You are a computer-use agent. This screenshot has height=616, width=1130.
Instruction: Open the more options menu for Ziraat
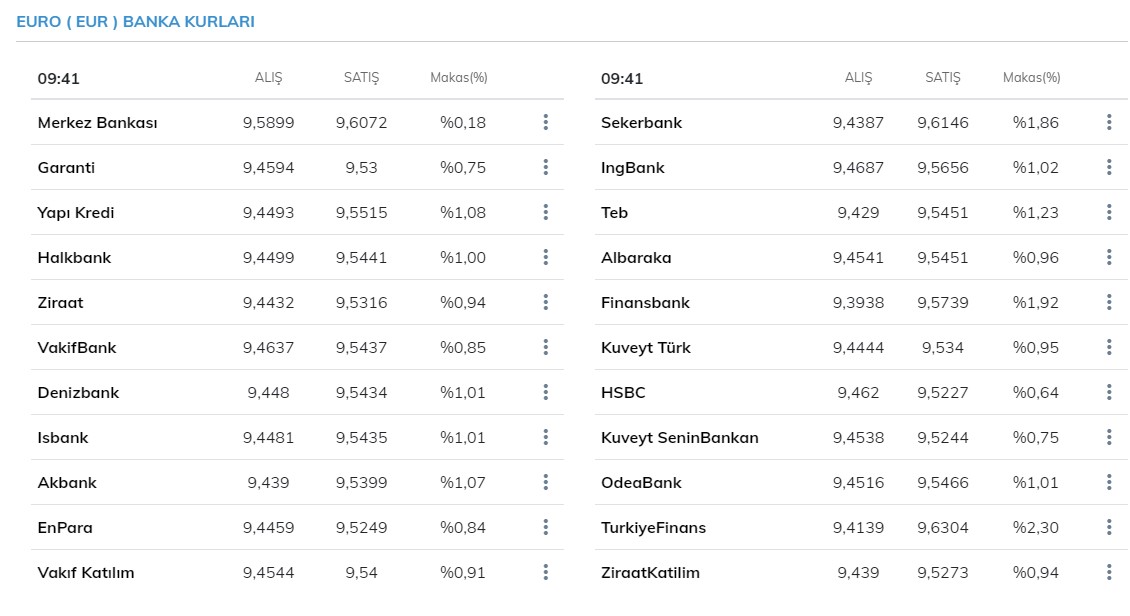tap(545, 302)
